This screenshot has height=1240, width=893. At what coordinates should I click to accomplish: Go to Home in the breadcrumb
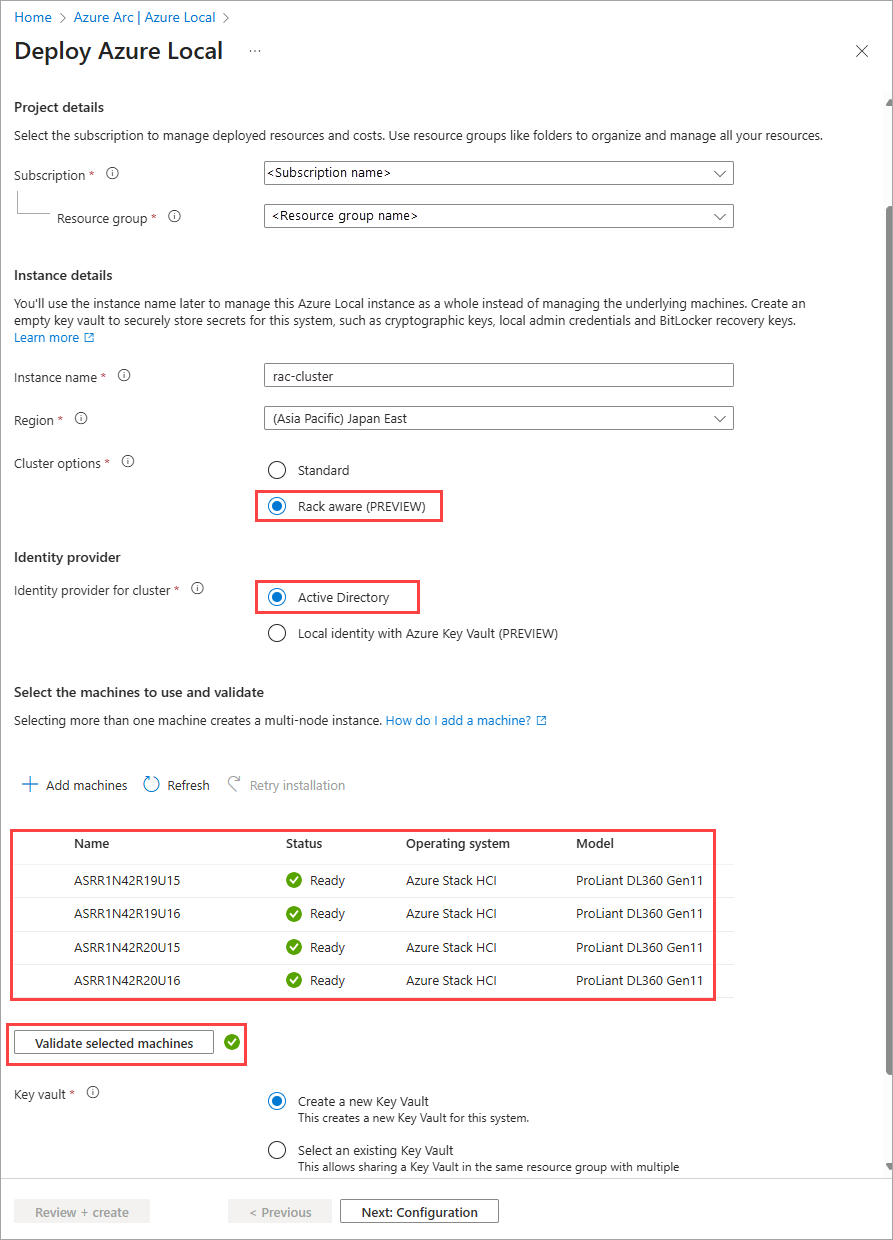33,18
